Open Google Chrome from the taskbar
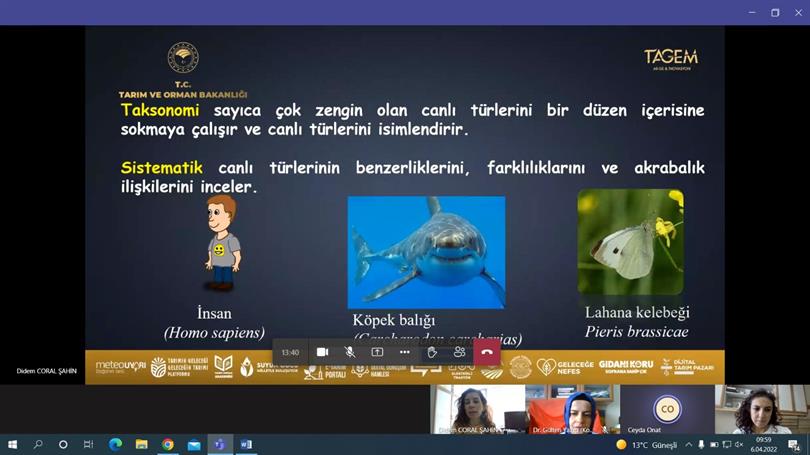 167,444
